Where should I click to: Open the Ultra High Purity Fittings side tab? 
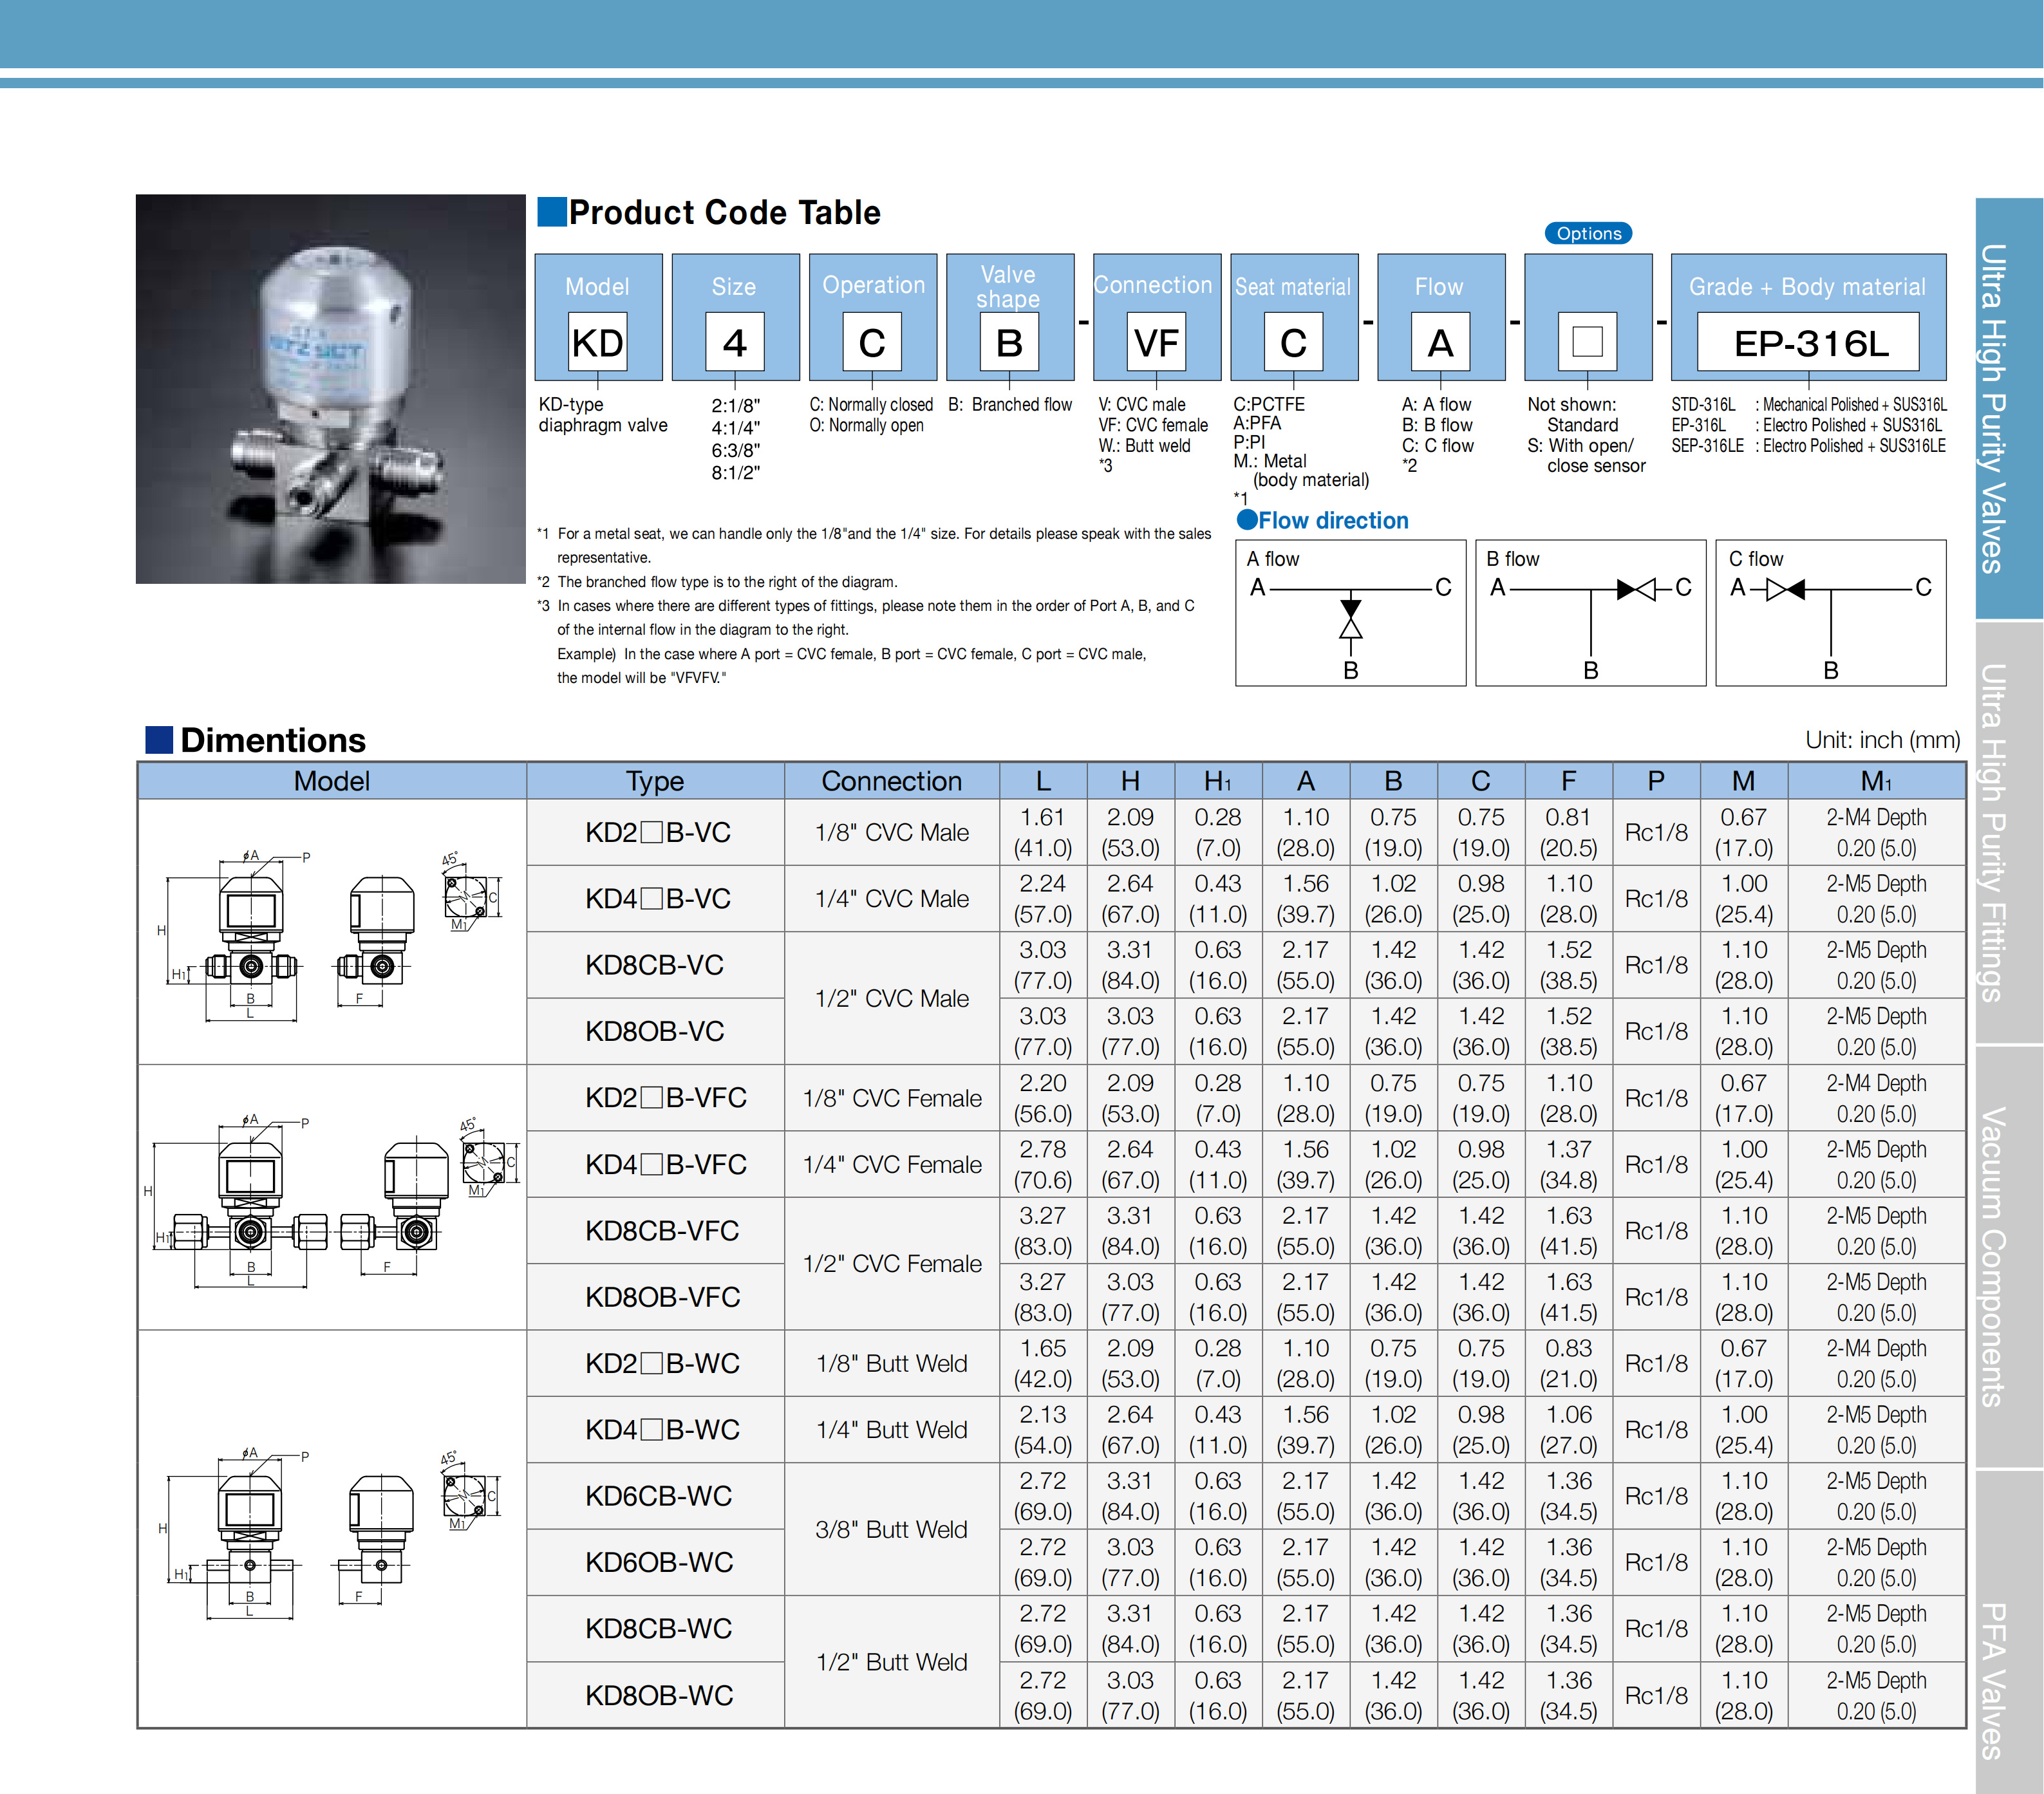pos(2009,833)
